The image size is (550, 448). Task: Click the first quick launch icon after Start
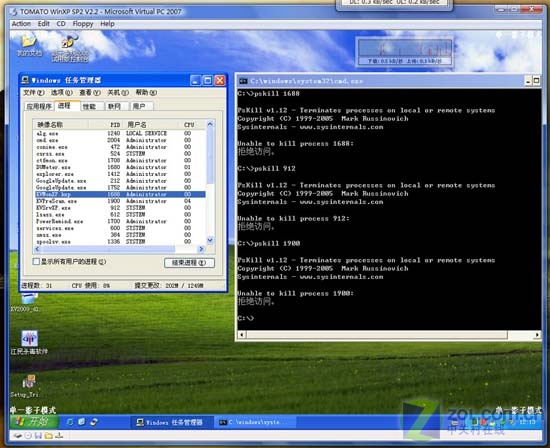[70, 422]
